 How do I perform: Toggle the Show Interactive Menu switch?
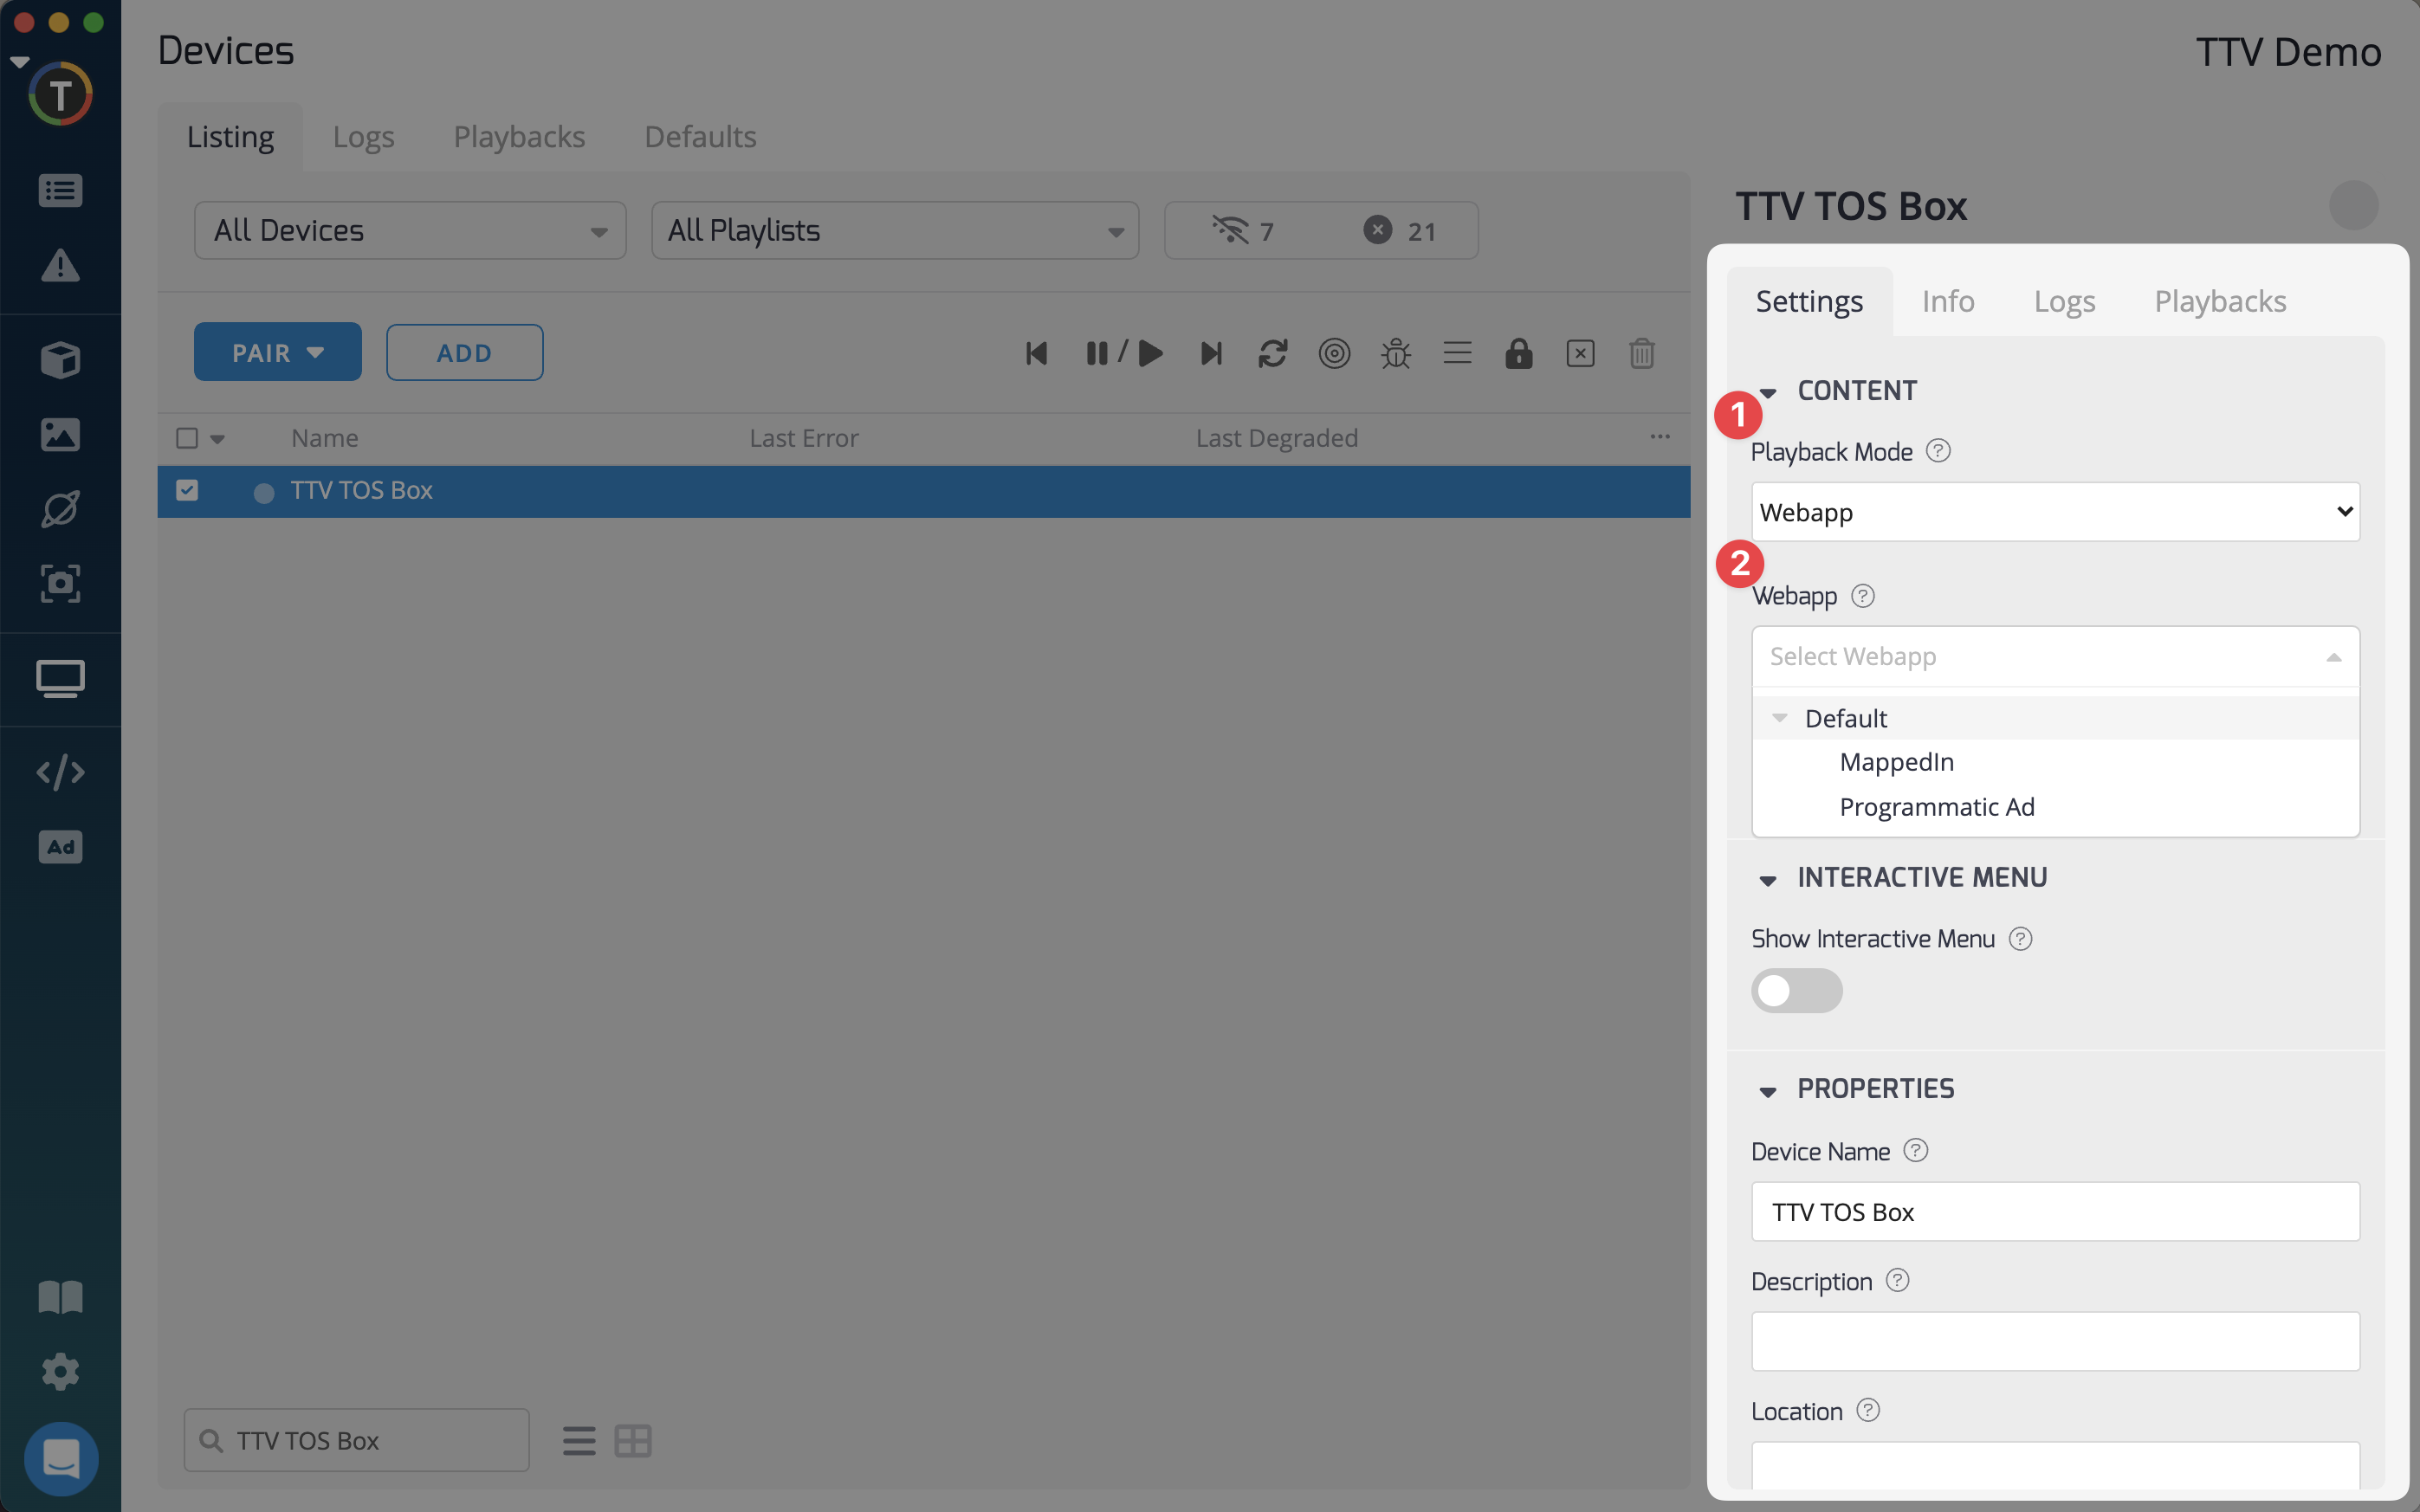pyautogui.click(x=1796, y=990)
